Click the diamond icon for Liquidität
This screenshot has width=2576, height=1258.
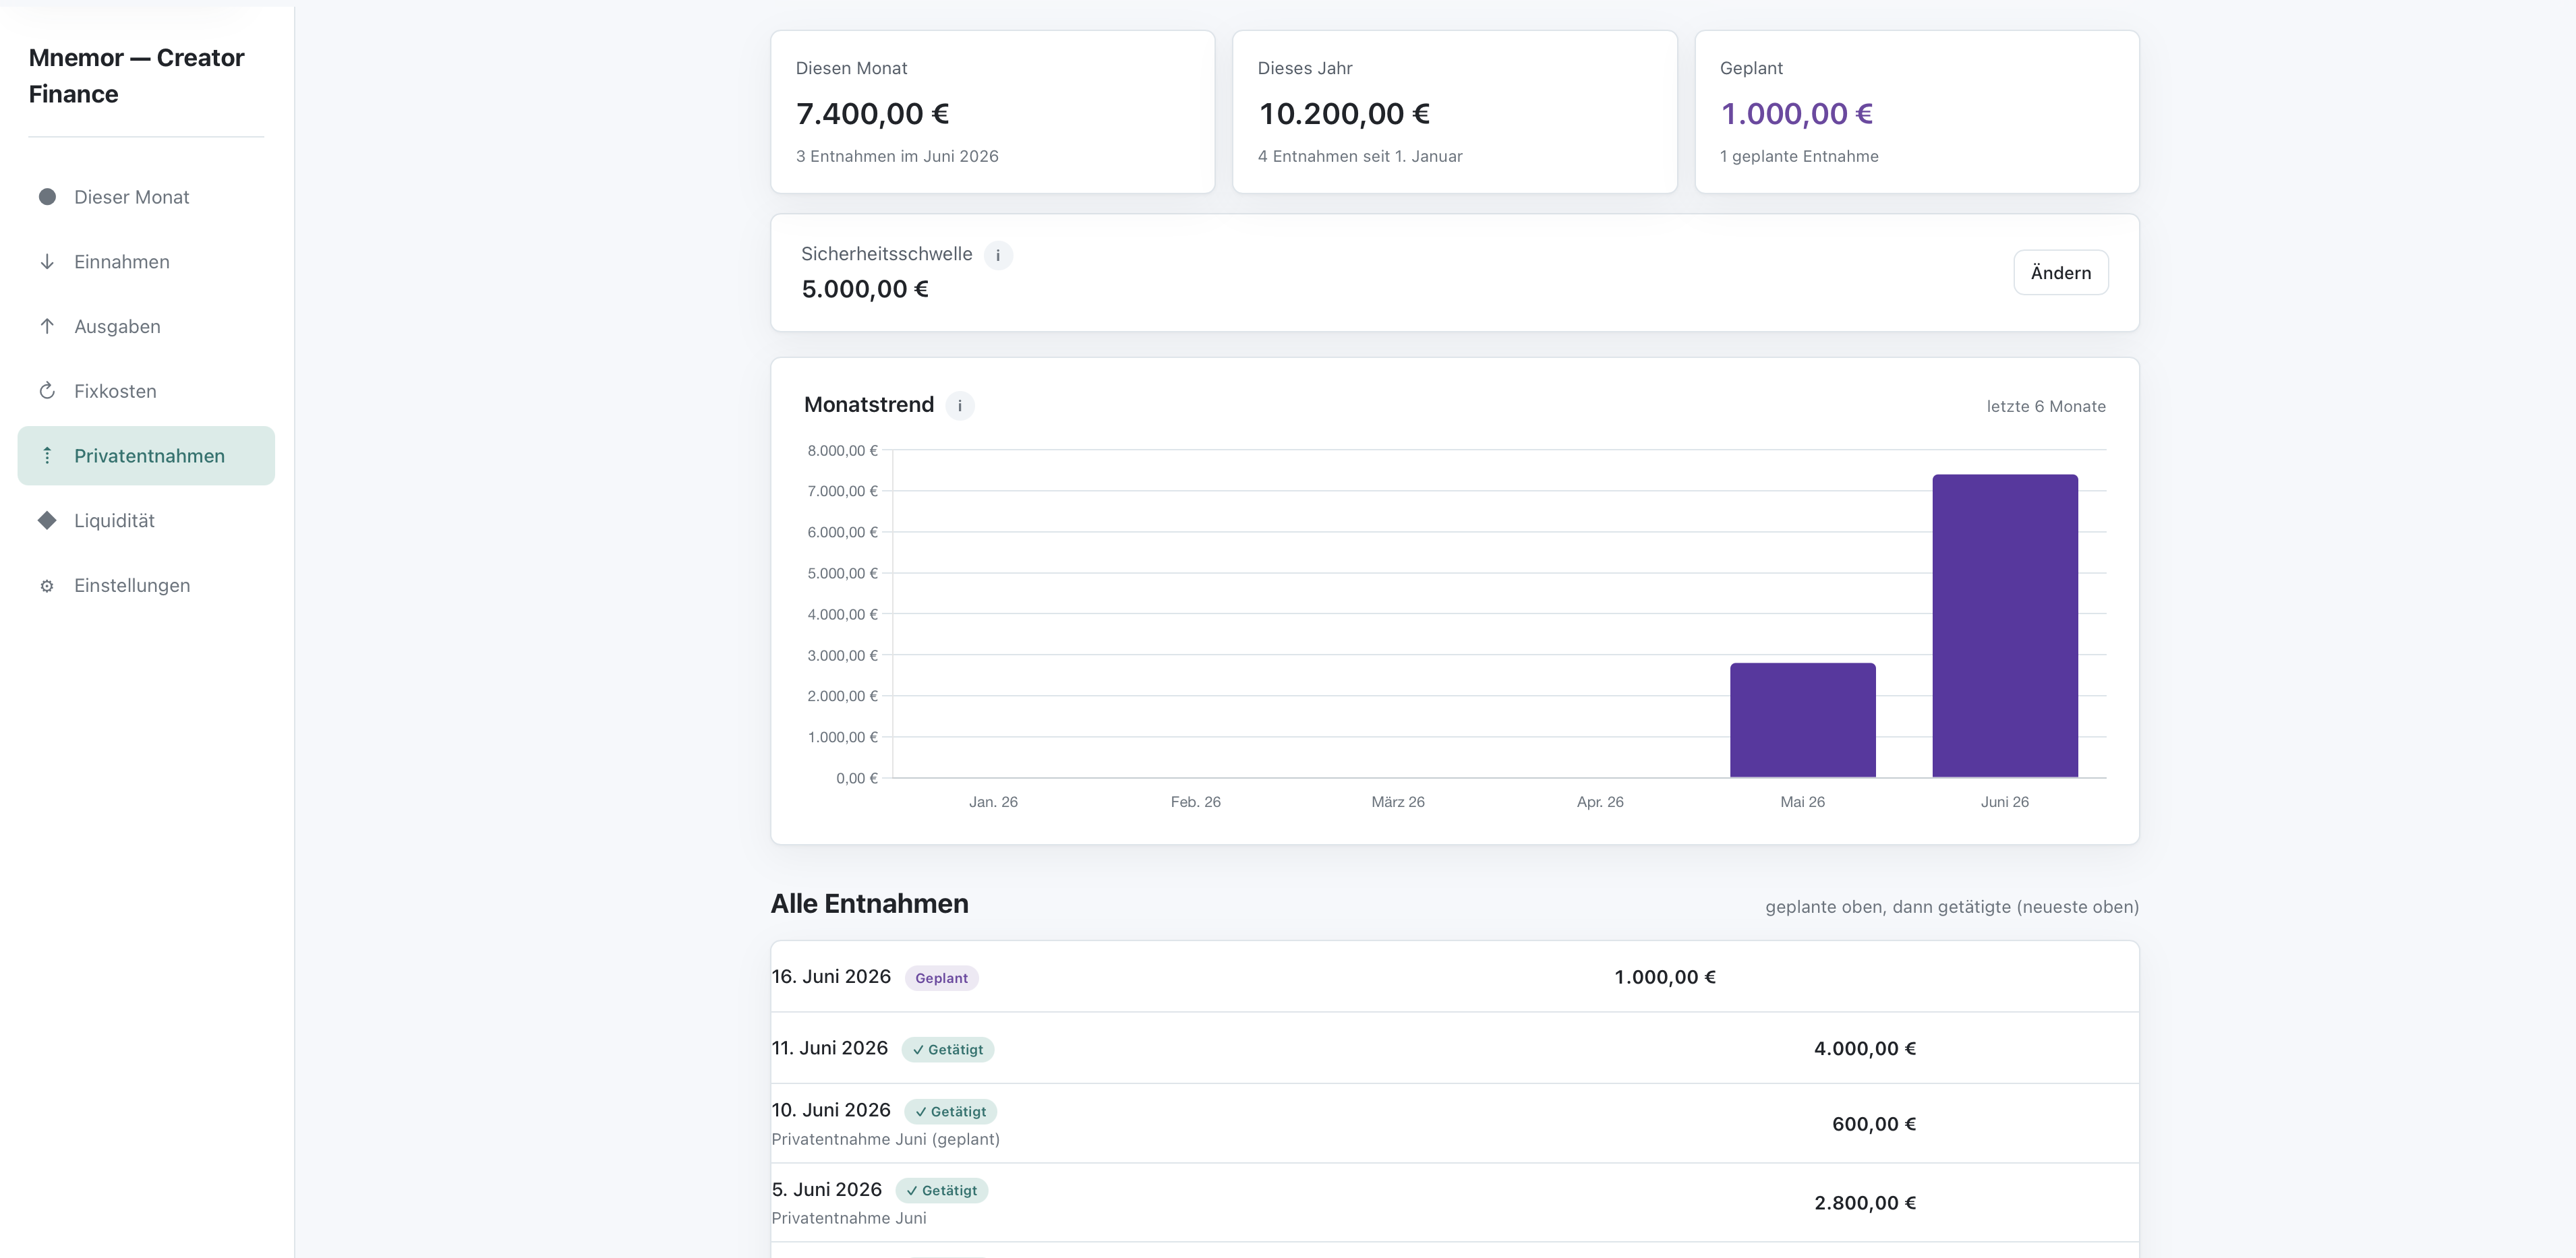pyautogui.click(x=47, y=520)
